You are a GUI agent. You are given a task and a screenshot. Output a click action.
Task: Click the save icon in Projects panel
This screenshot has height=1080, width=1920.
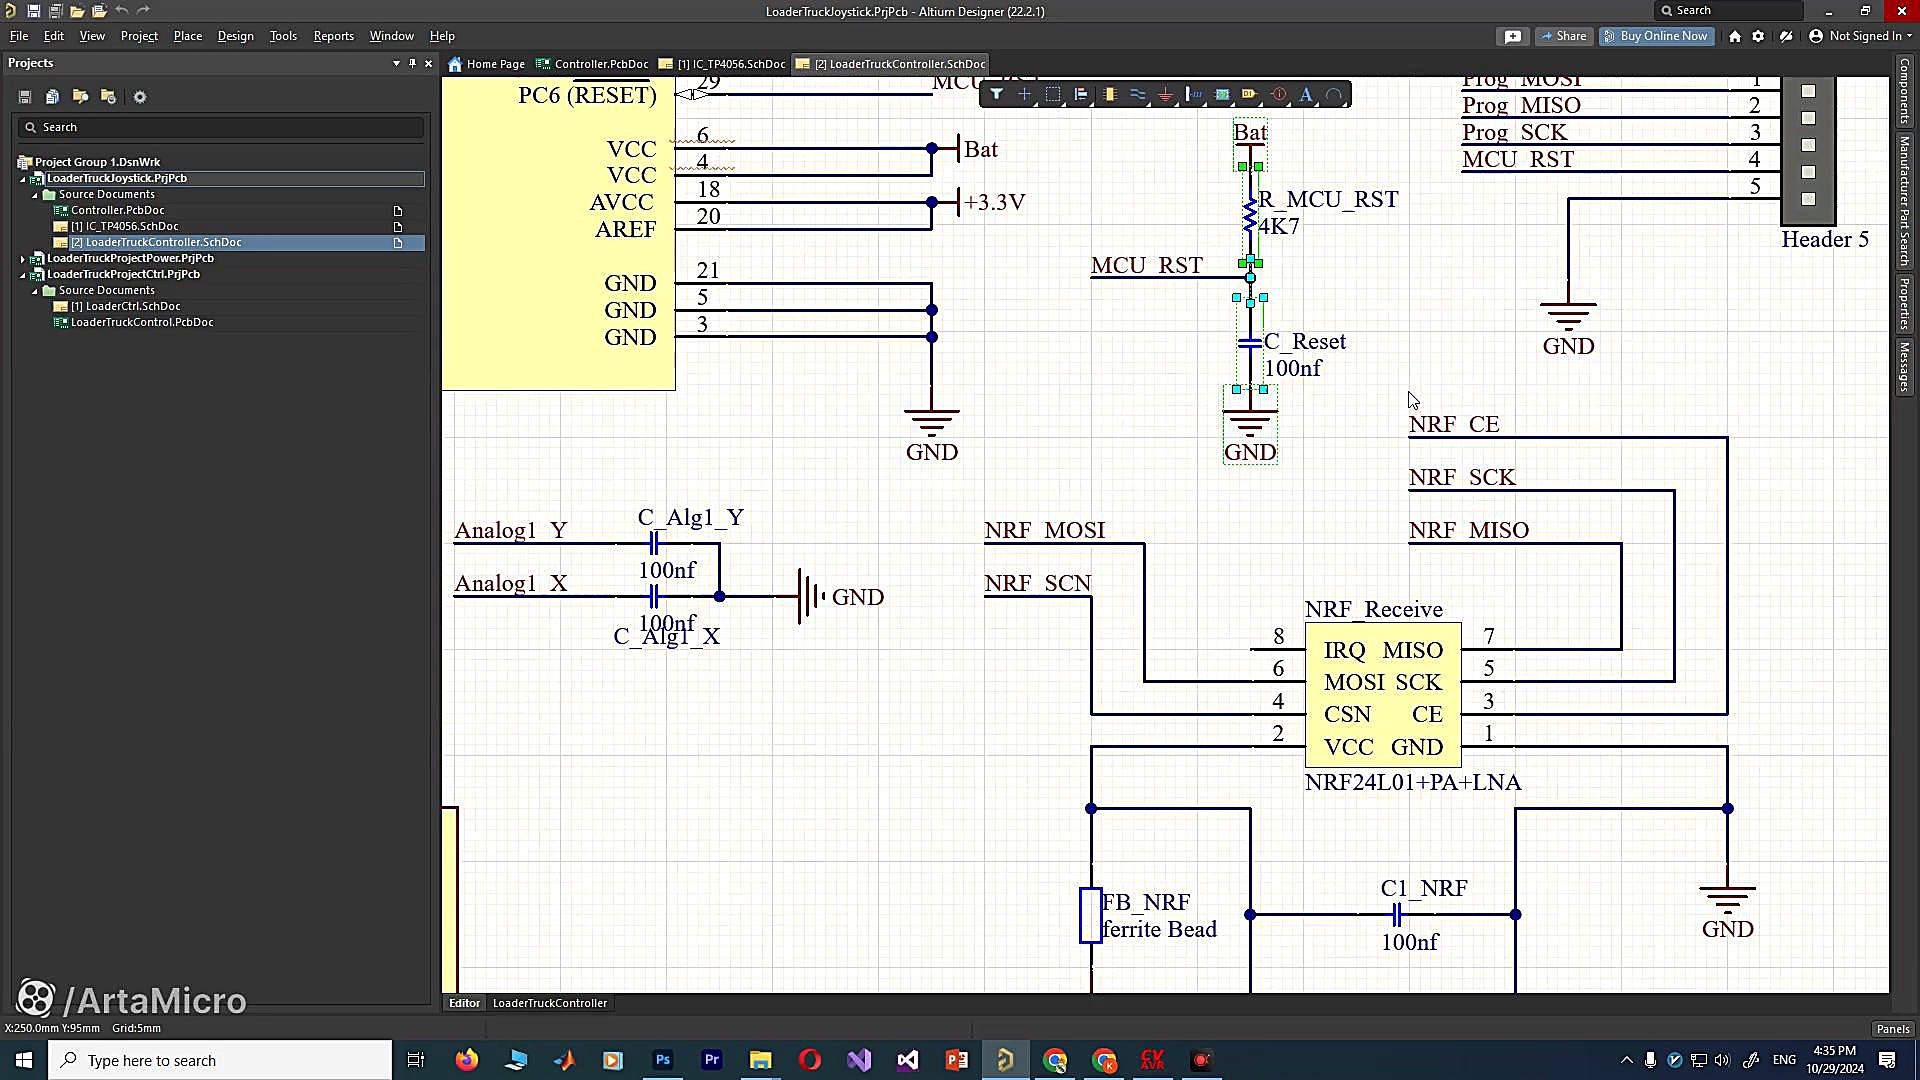(25, 97)
